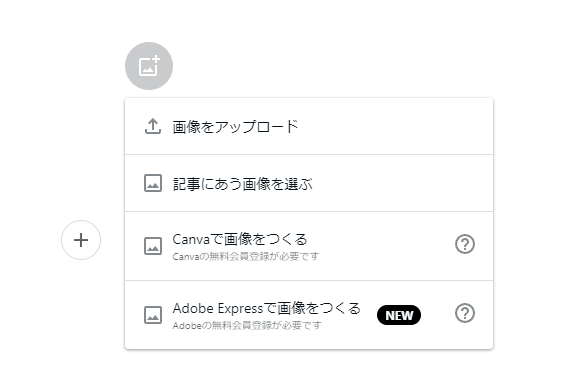Screen dimensions: 571x388
Task: Select Adobe Expressで画像をつくる option
Action: 309,315
